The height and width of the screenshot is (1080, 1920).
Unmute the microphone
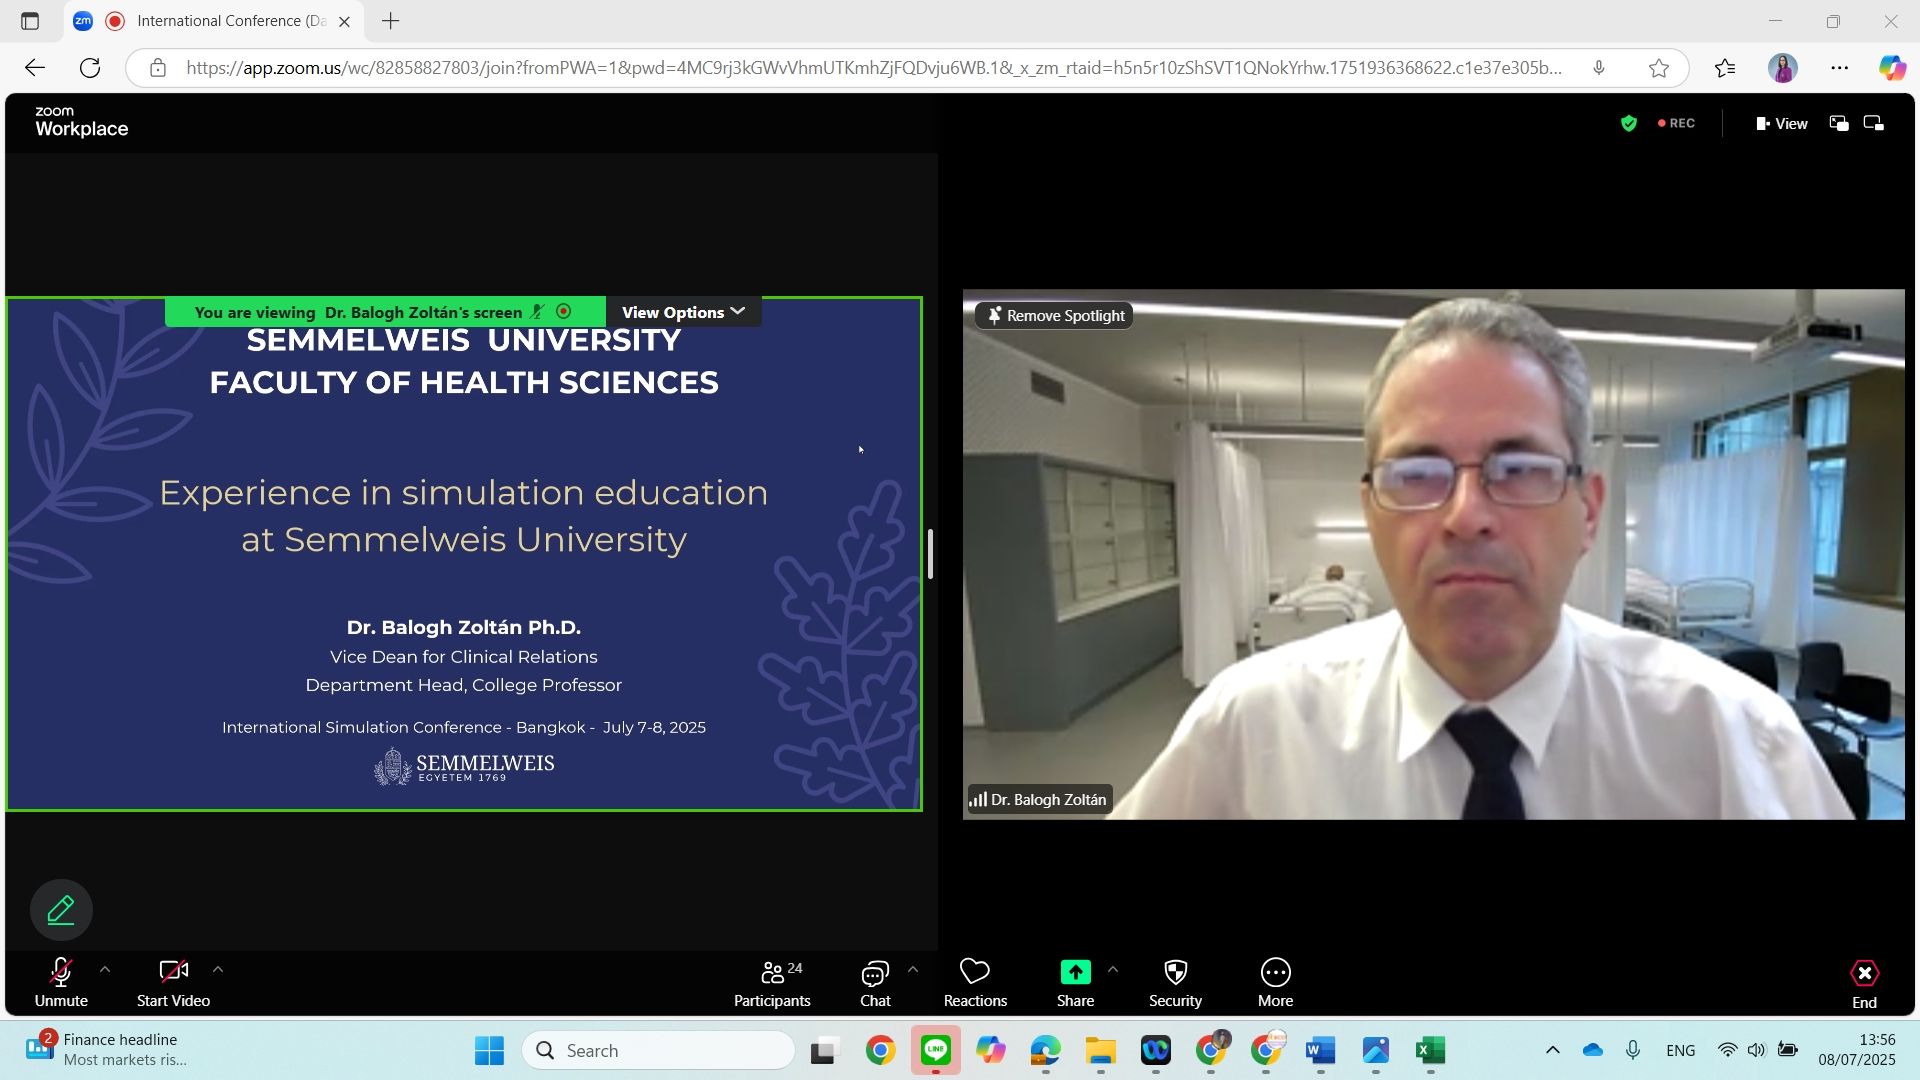61,983
